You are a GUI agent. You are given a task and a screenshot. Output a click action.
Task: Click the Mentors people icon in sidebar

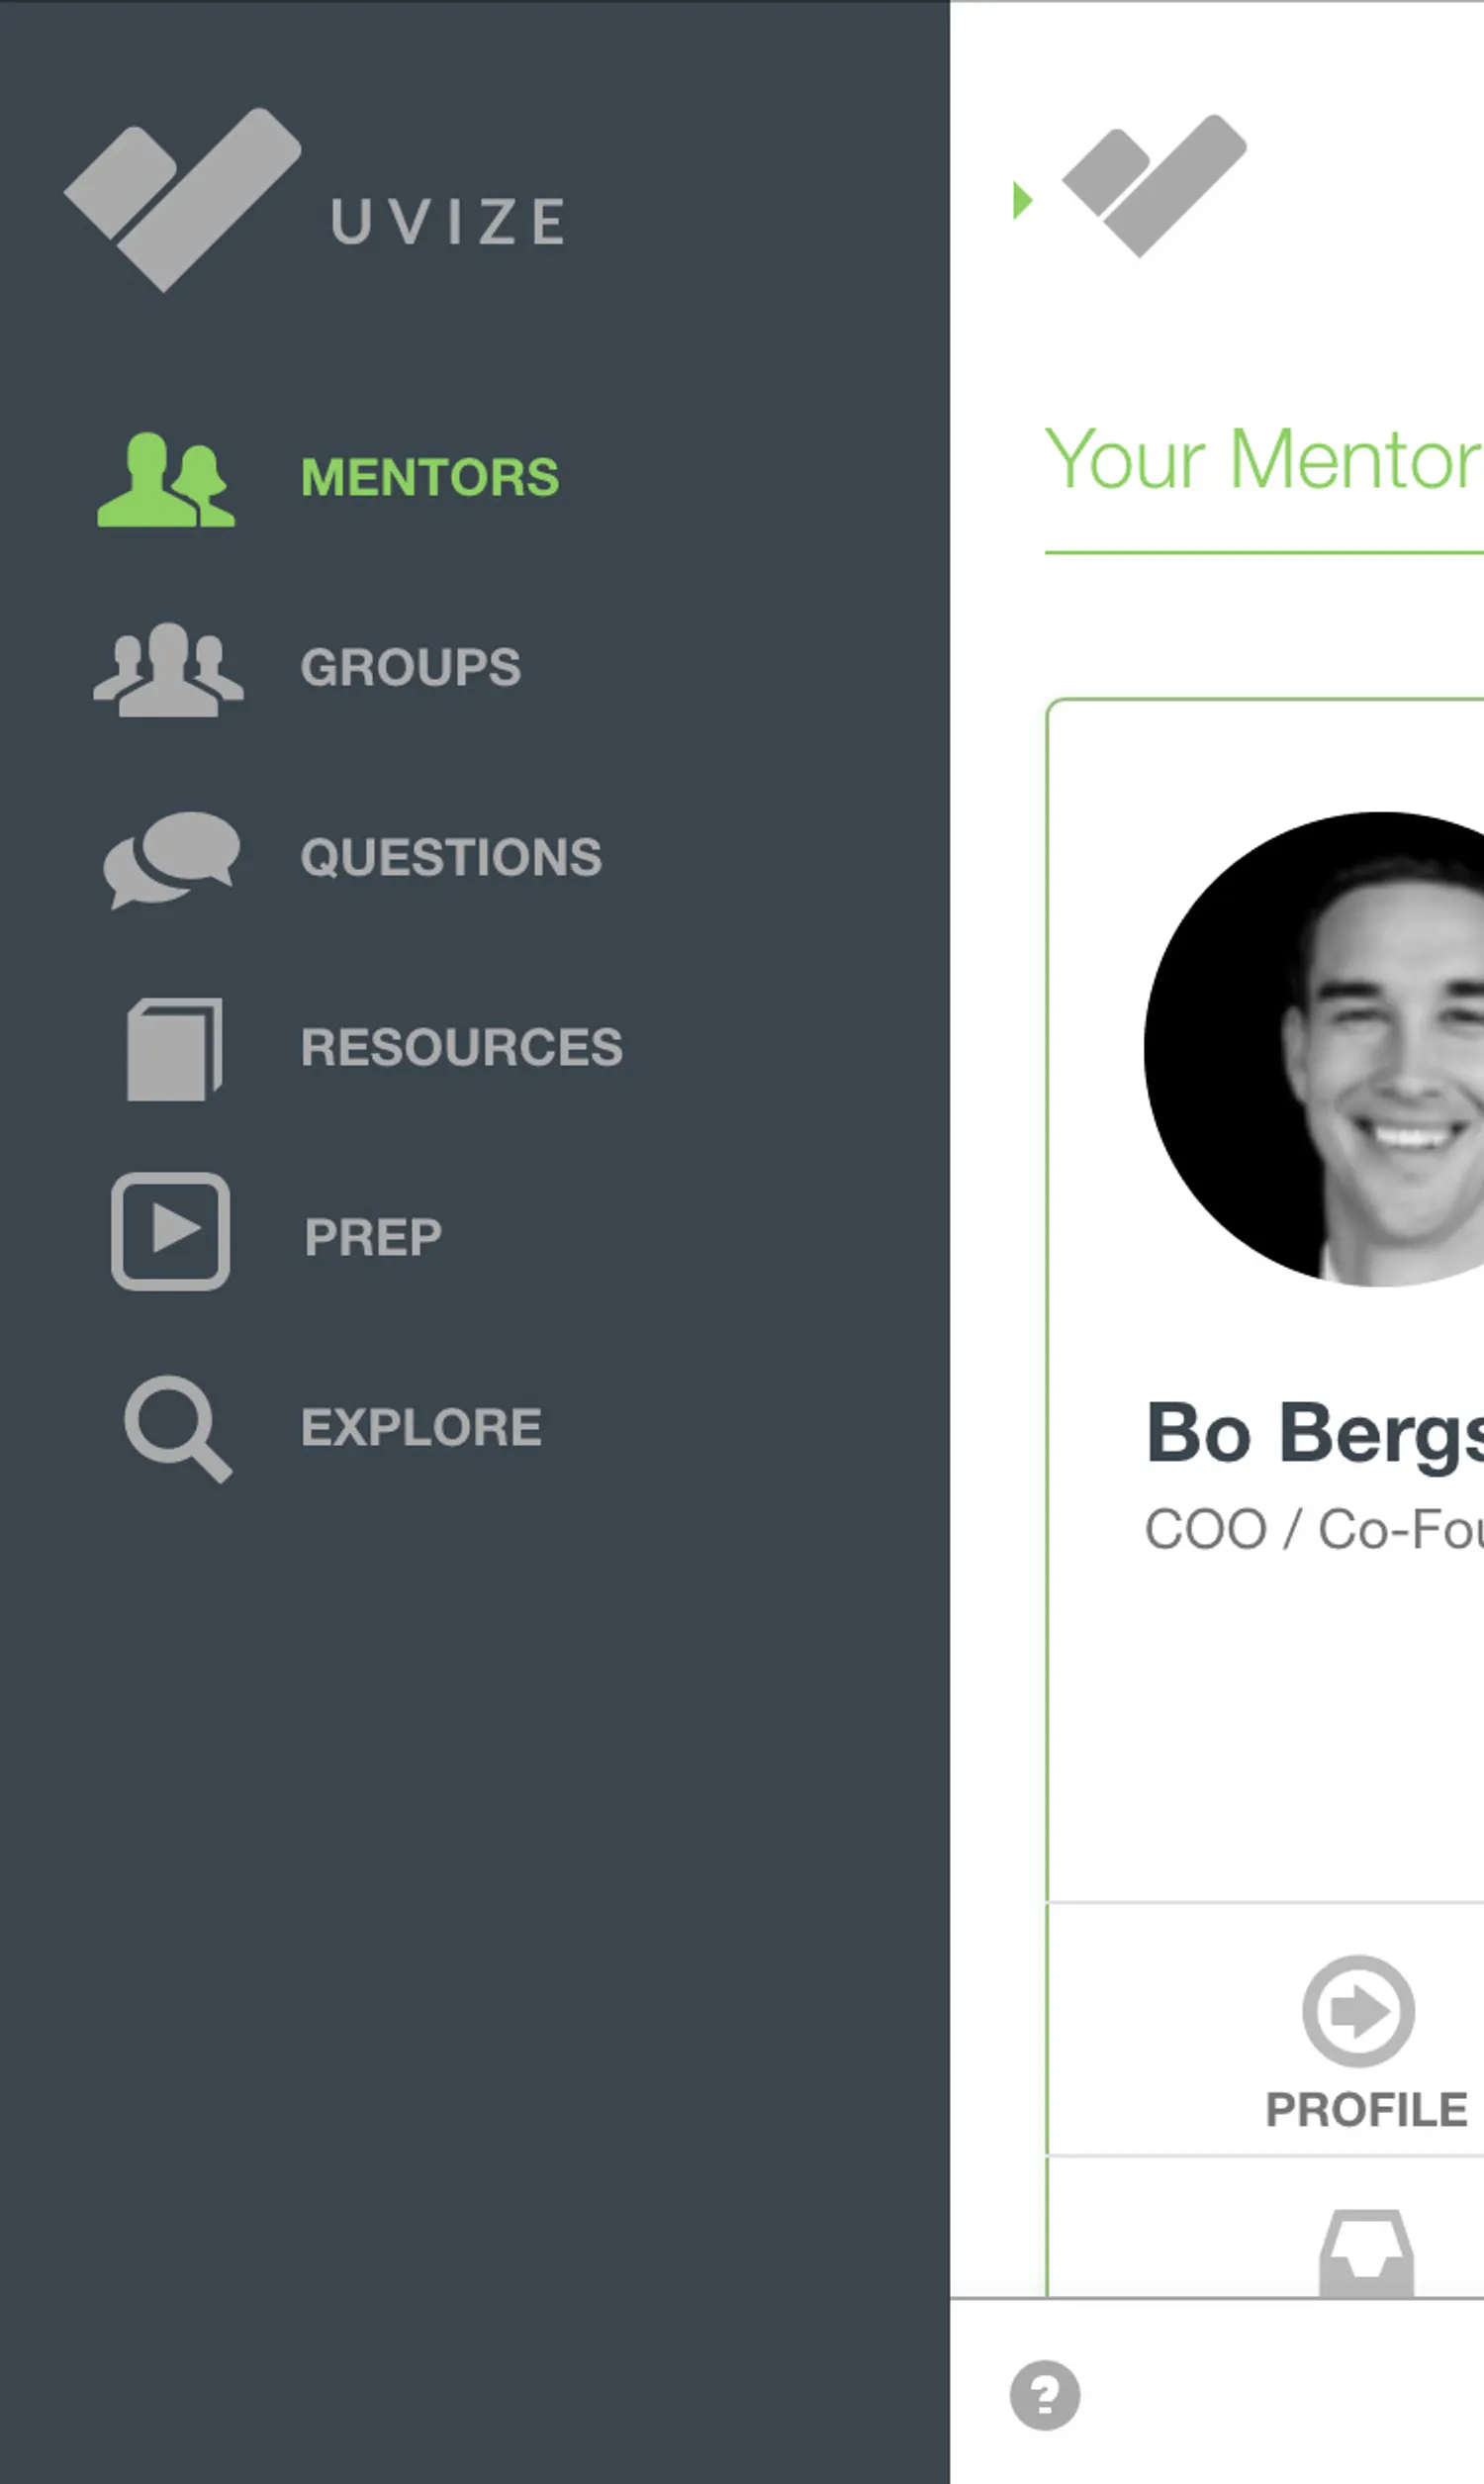166,479
